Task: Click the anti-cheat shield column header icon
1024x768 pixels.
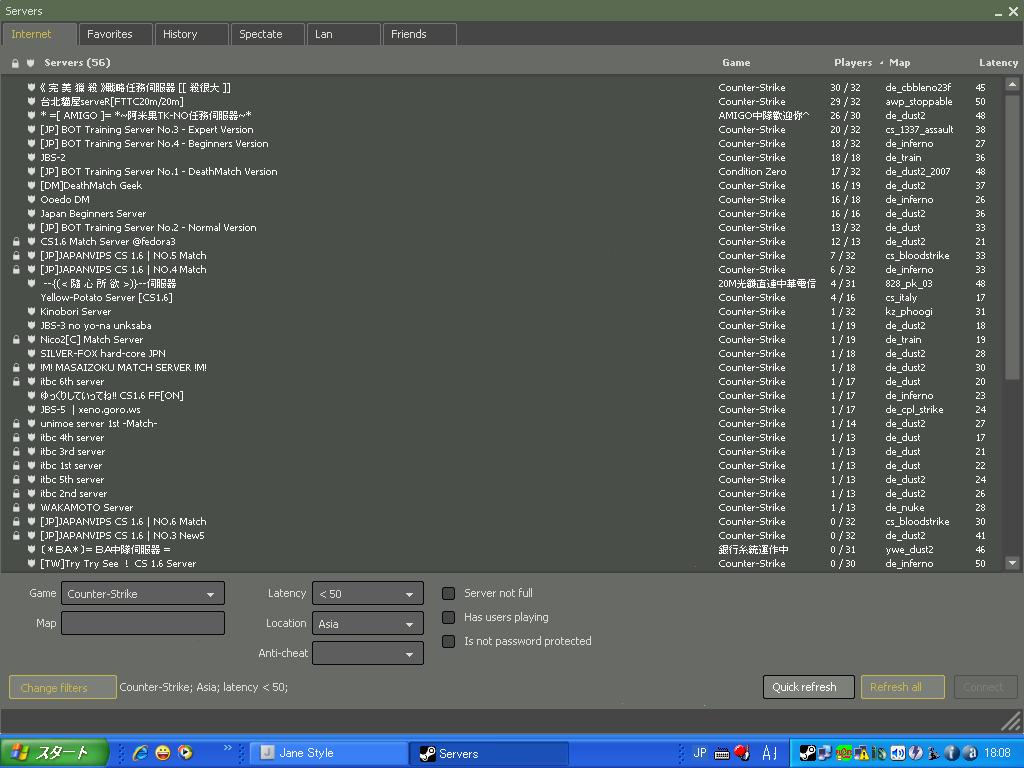Action: click(30, 63)
